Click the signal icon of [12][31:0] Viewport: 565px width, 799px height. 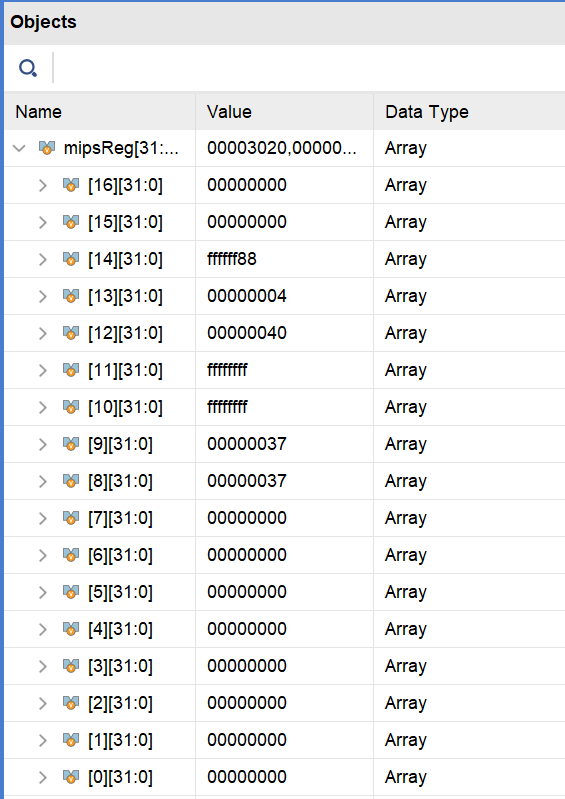click(x=71, y=333)
